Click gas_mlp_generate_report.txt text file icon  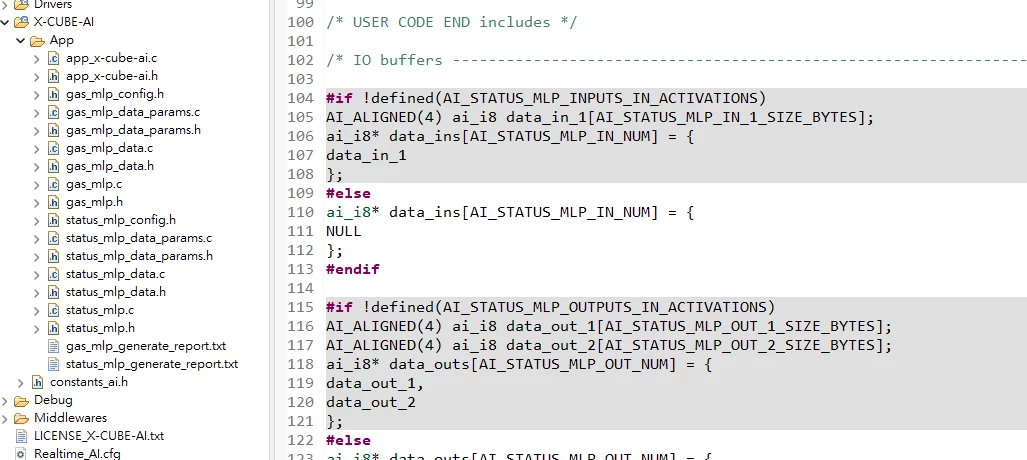(x=54, y=346)
